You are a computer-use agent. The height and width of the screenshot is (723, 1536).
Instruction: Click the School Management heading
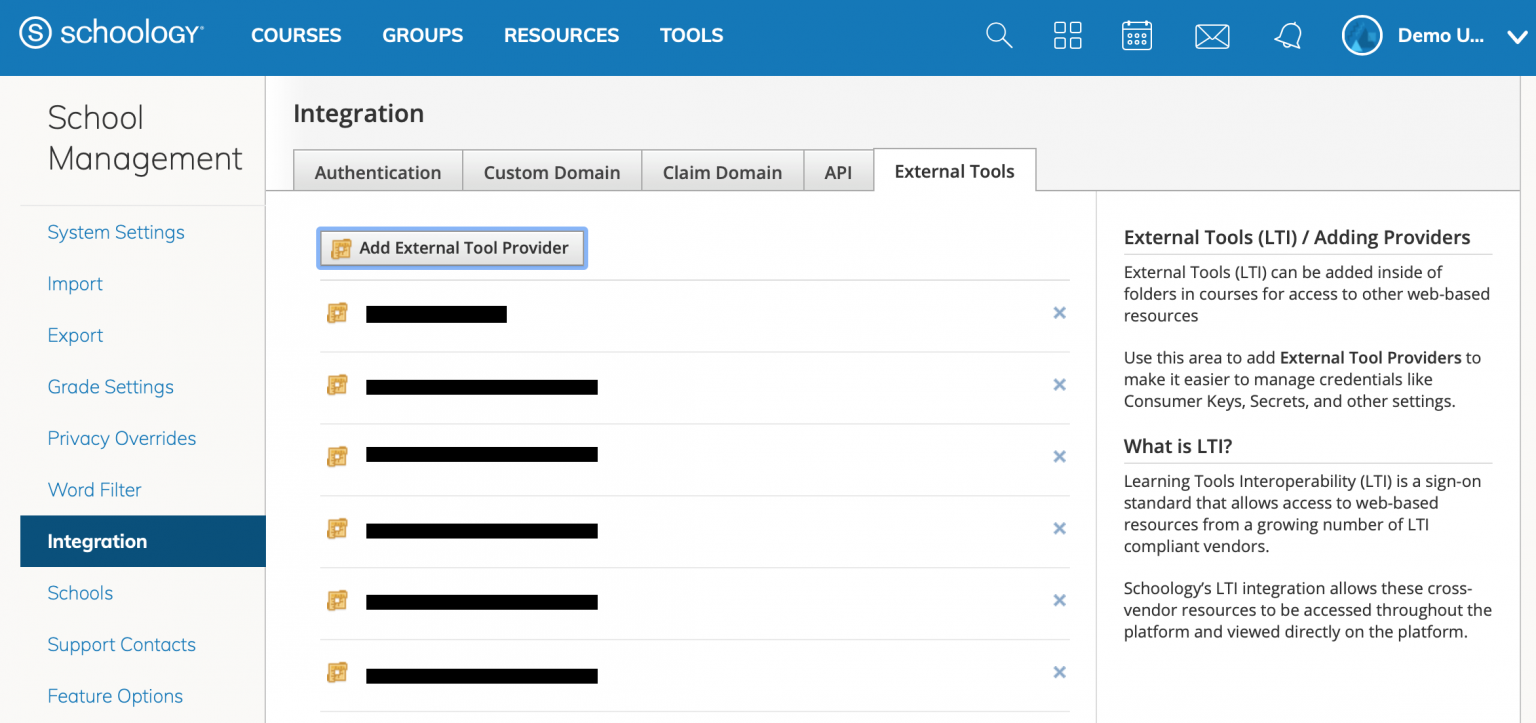pyautogui.click(x=145, y=138)
